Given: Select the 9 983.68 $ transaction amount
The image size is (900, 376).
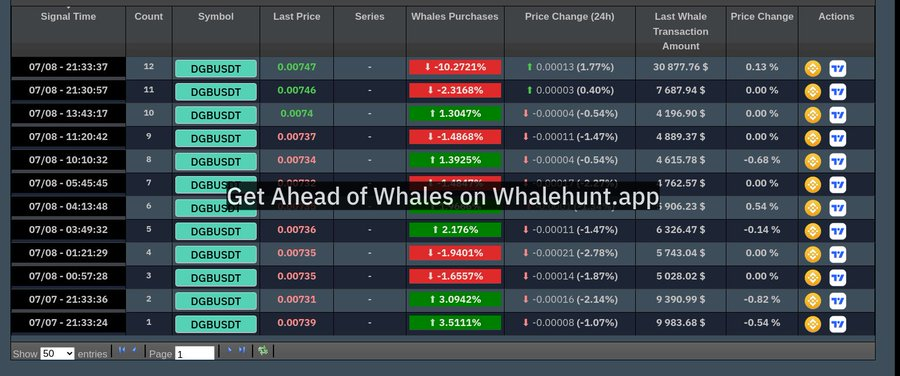Looking at the screenshot, I should (680, 323).
